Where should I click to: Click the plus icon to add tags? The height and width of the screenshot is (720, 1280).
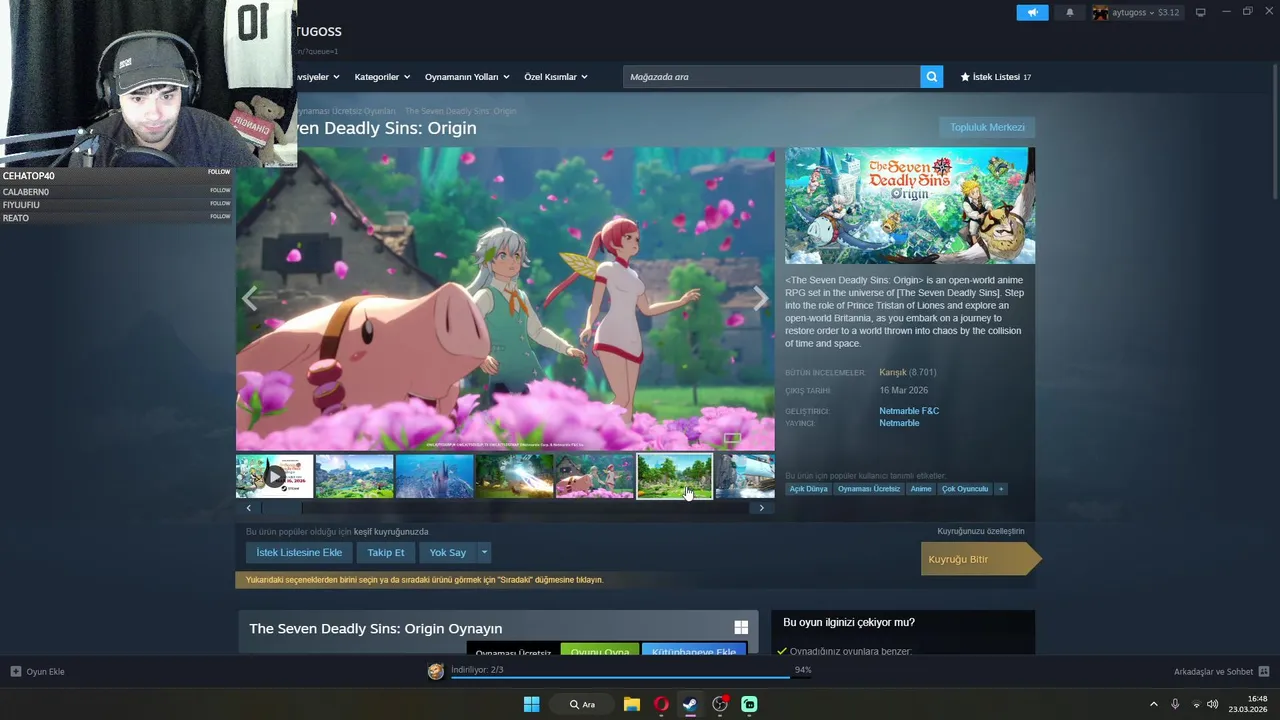pos(1000,489)
